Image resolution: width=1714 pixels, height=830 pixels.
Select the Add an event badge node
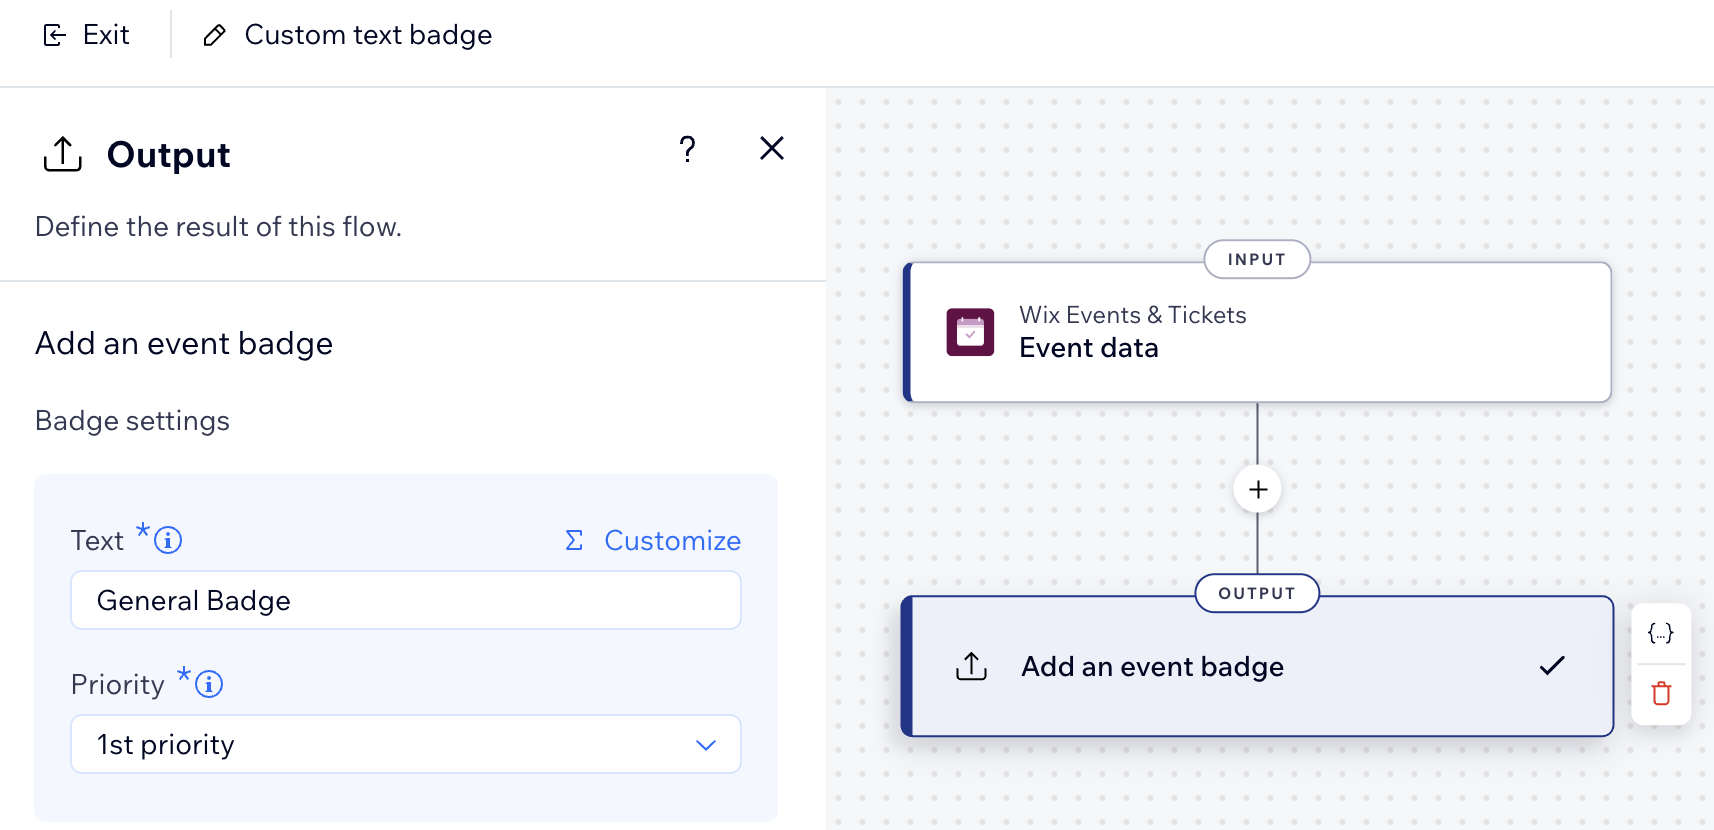[x=1255, y=667]
